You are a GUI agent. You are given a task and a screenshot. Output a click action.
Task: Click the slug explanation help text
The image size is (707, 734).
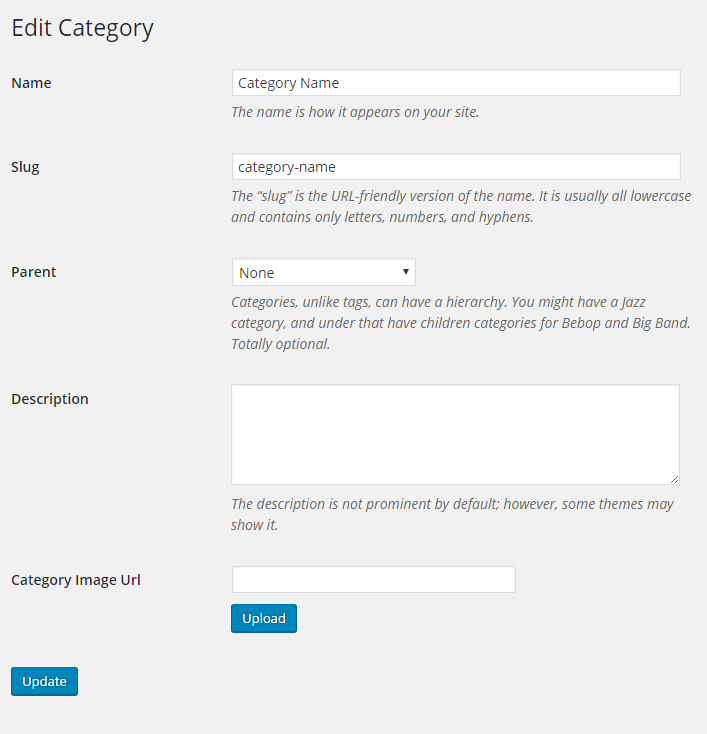460,206
